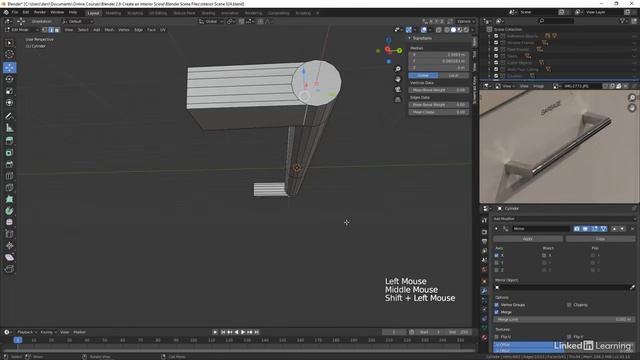This screenshot has width=640, height=360.
Task: Select the Local transform button
Action: [453, 76]
